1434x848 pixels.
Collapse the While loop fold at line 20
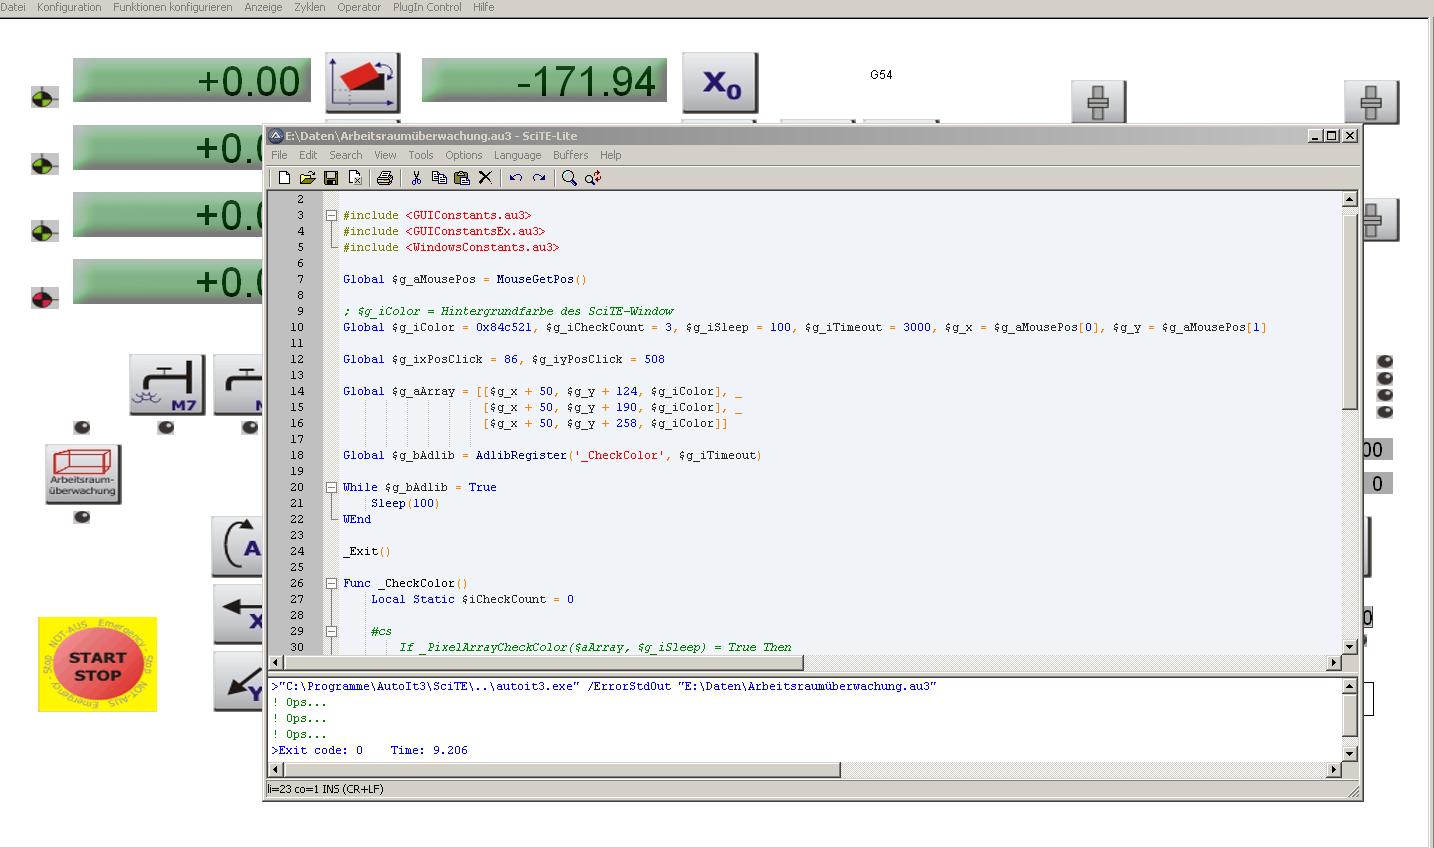(331, 487)
